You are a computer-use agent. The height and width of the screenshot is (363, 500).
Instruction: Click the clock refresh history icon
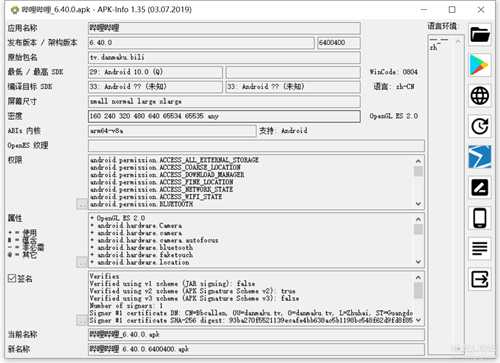coord(480,126)
